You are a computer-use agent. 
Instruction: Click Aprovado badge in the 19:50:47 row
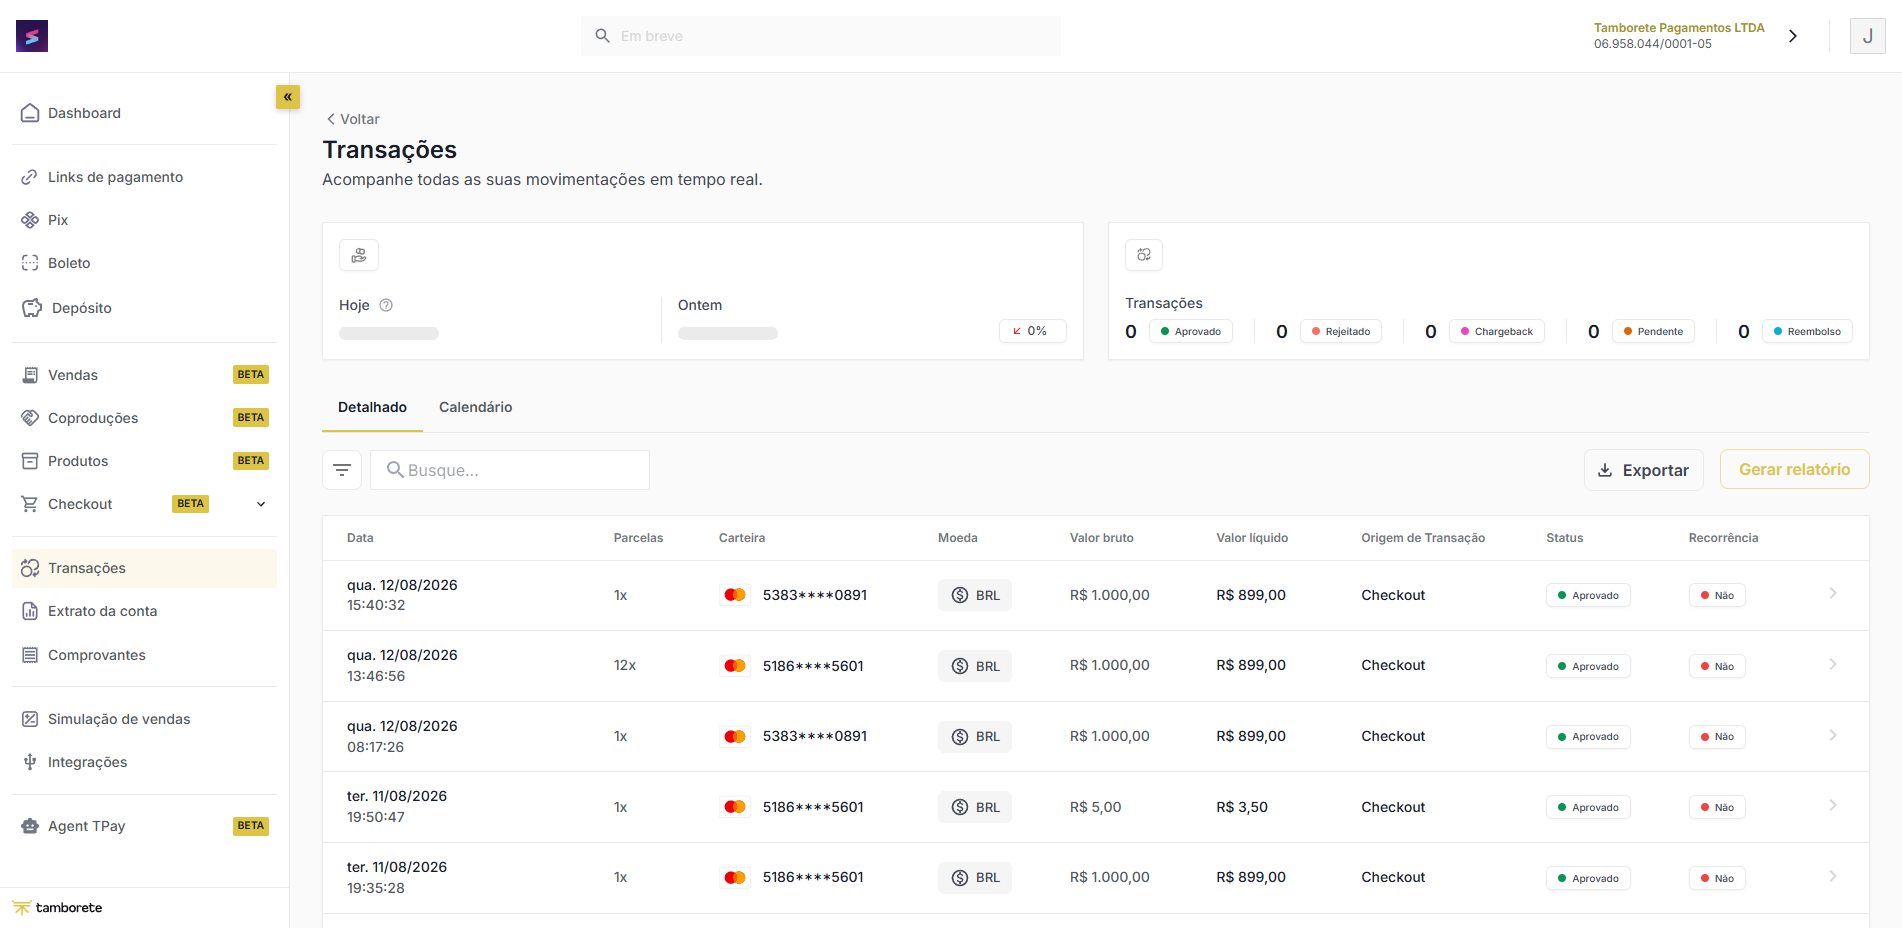1588,807
